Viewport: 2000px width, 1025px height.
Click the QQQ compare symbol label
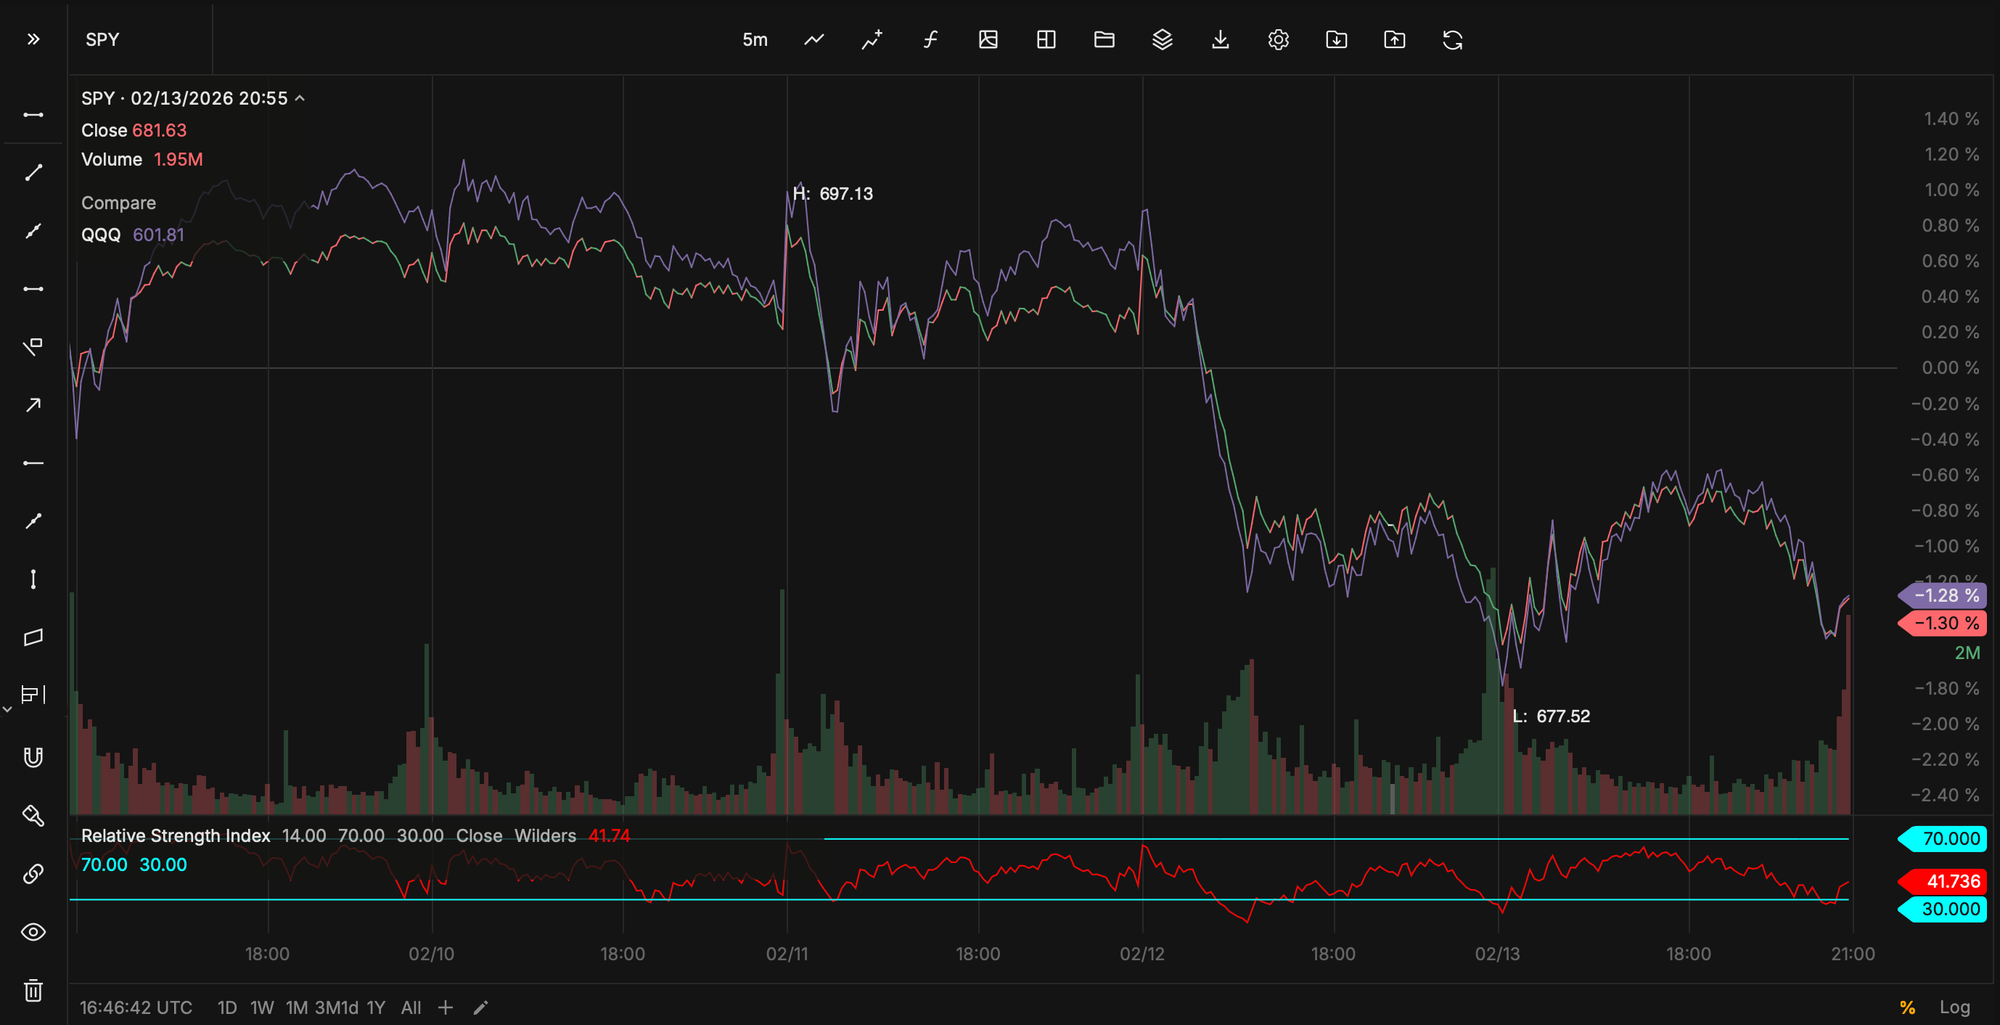pos(100,234)
